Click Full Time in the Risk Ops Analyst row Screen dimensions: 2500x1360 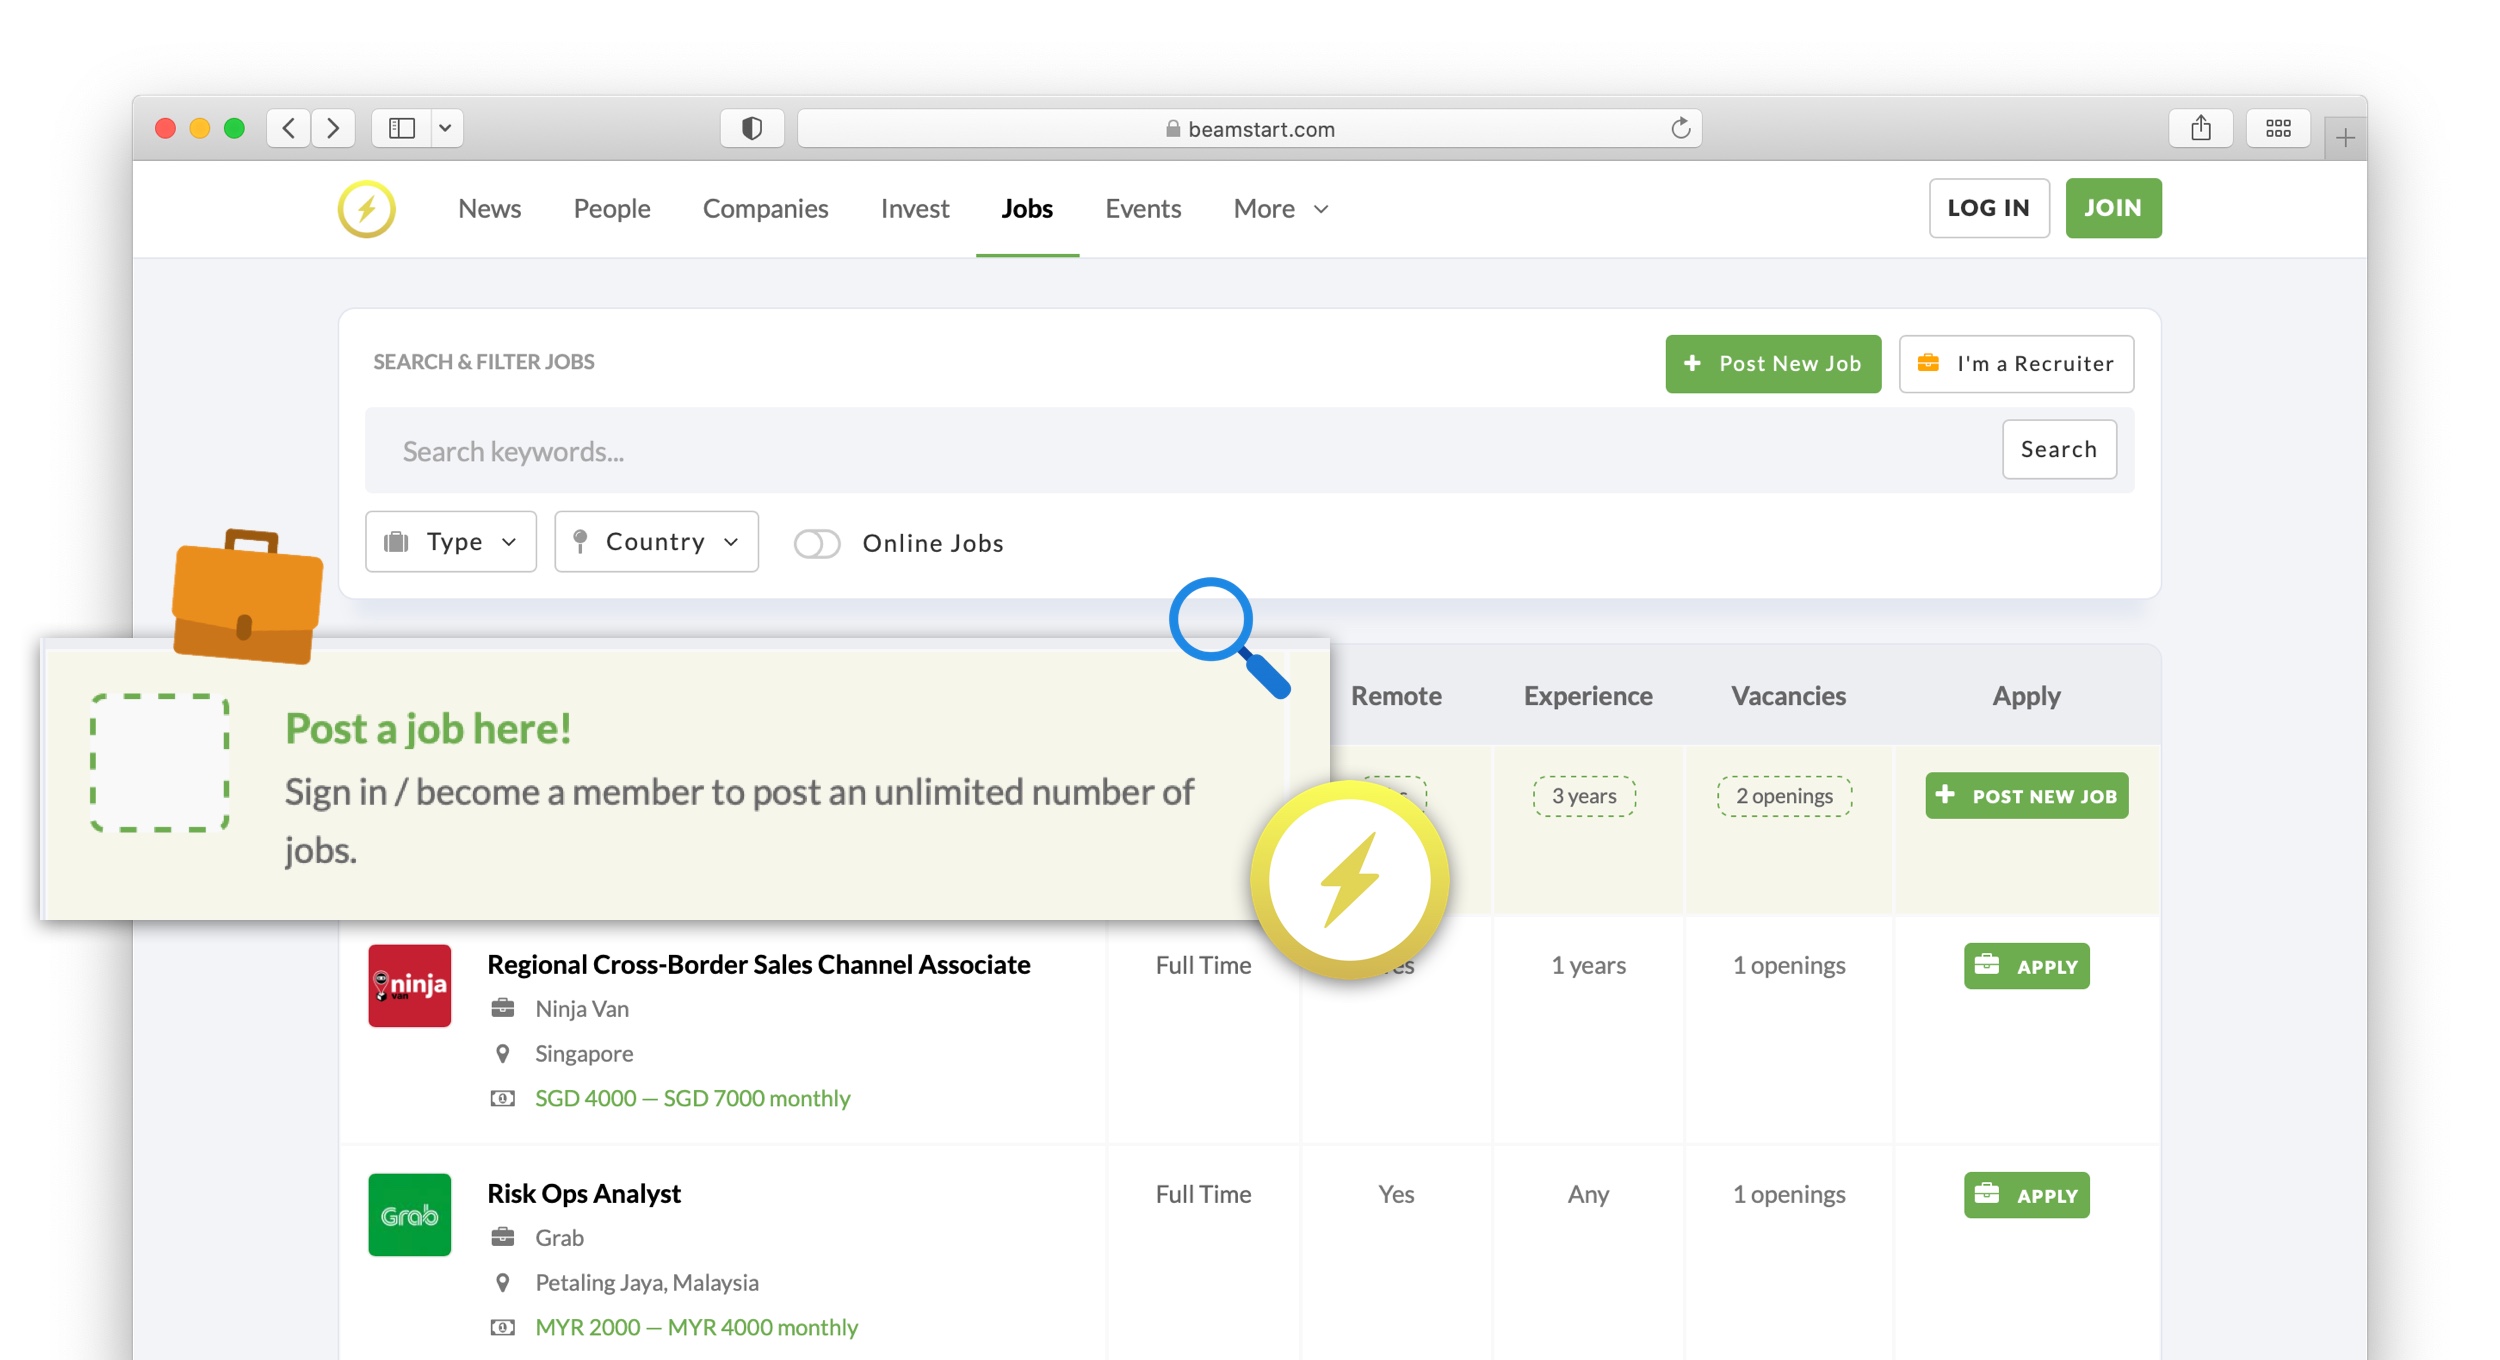tap(1203, 1194)
